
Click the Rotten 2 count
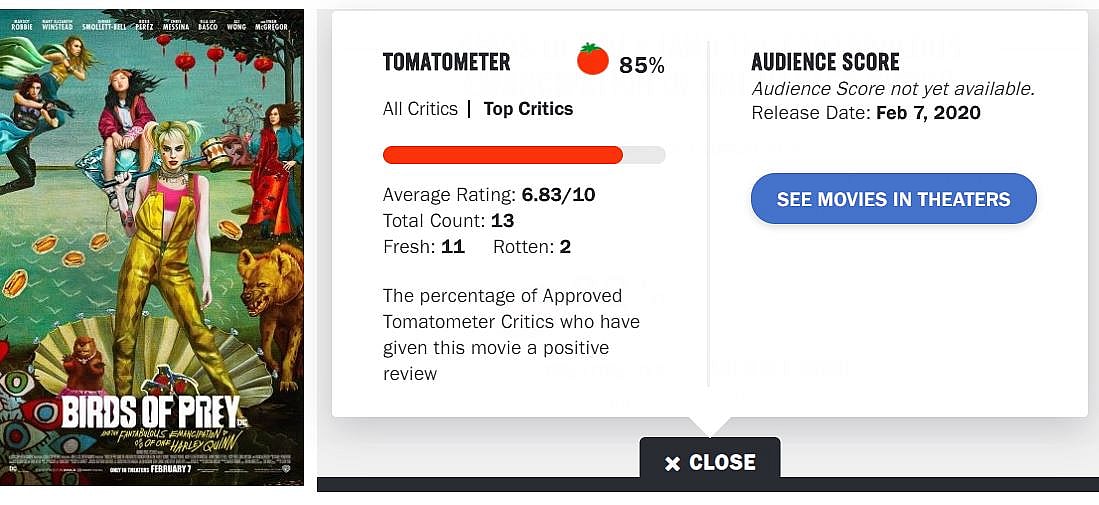coord(532,246)
